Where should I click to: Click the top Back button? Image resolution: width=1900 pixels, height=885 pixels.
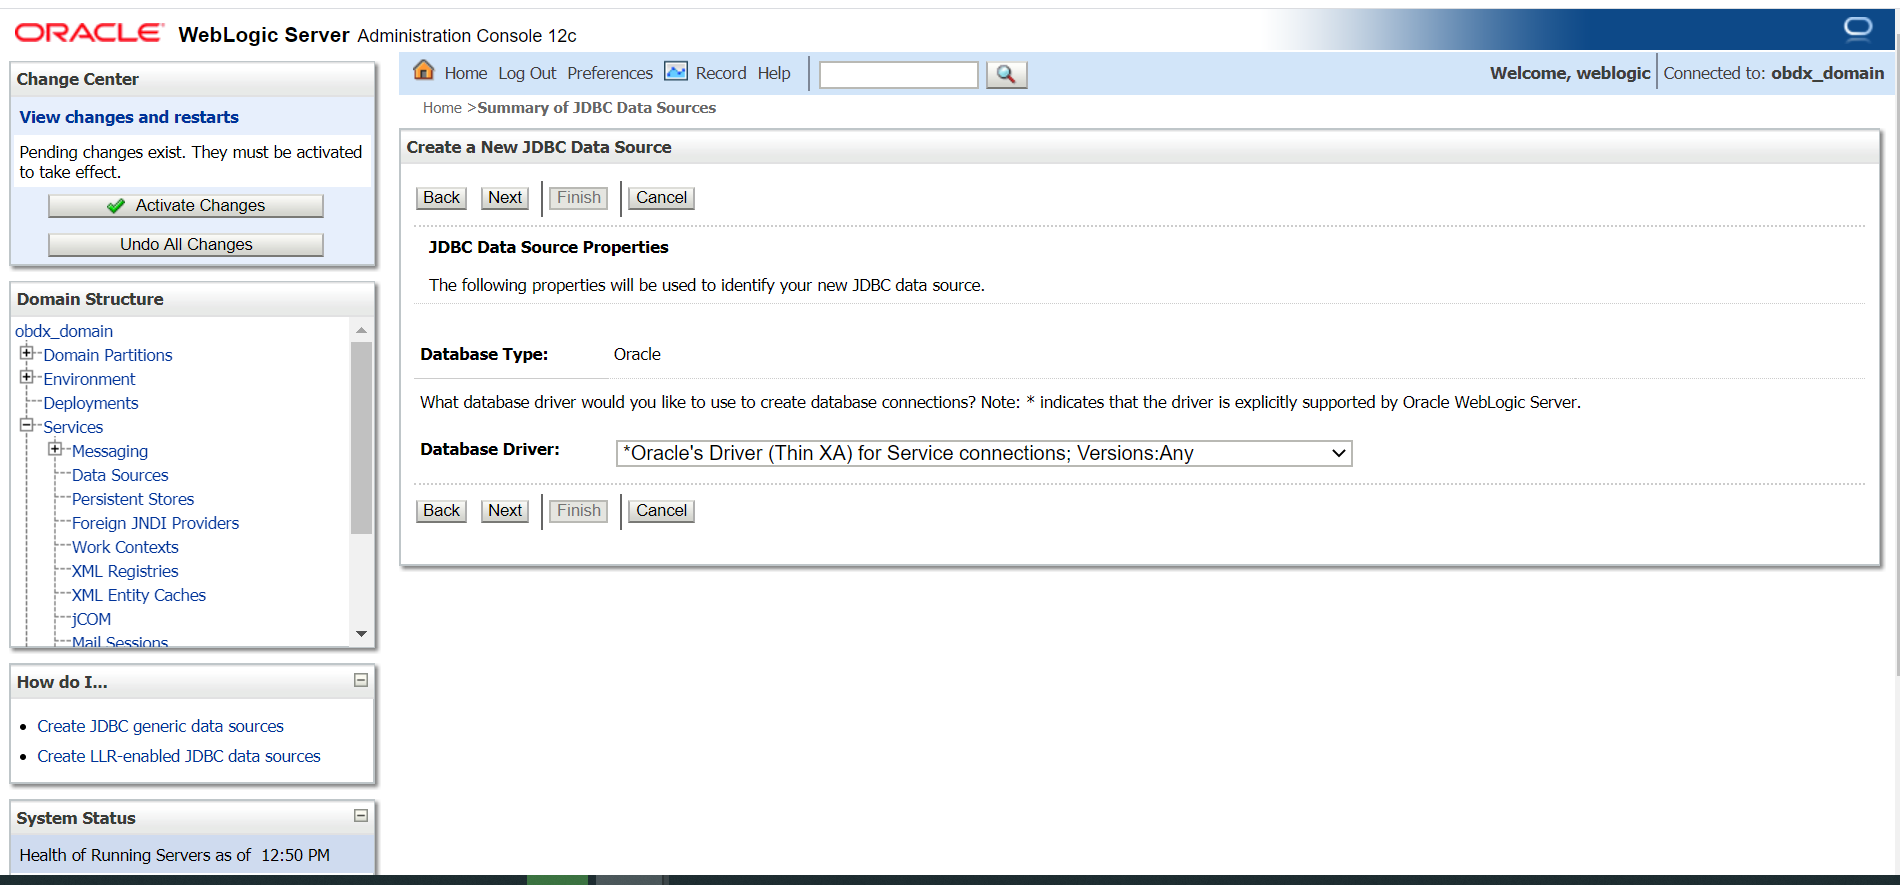click(441, 197)
